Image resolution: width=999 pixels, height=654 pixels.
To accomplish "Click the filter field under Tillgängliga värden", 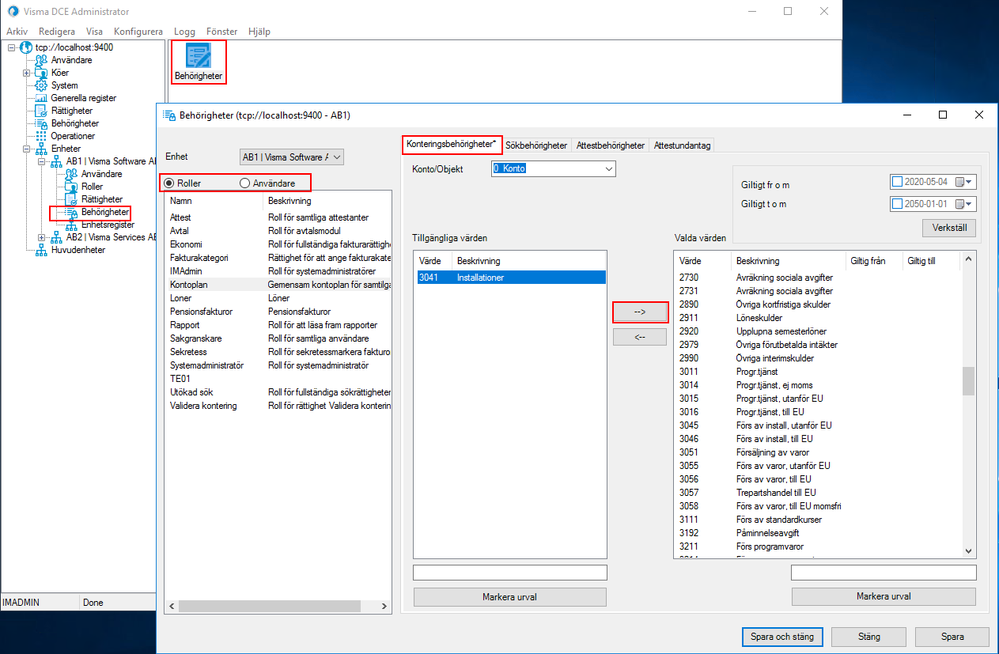I will [x=510, y=572].
